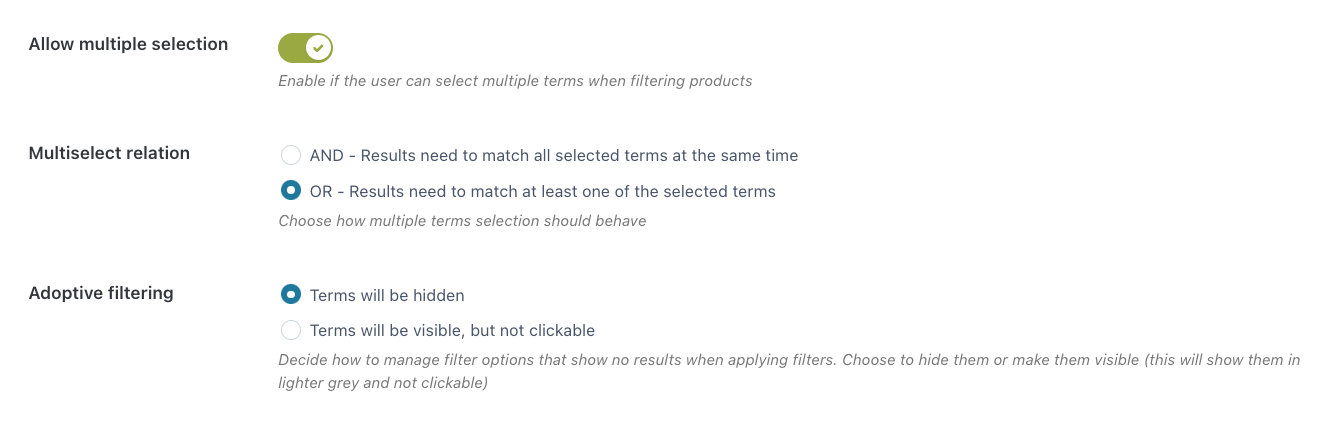This screenshot has height=435, width=1324.
Task: Select "Terms will be visible, but not clickable" radio
Action: (x=291, y=330)
